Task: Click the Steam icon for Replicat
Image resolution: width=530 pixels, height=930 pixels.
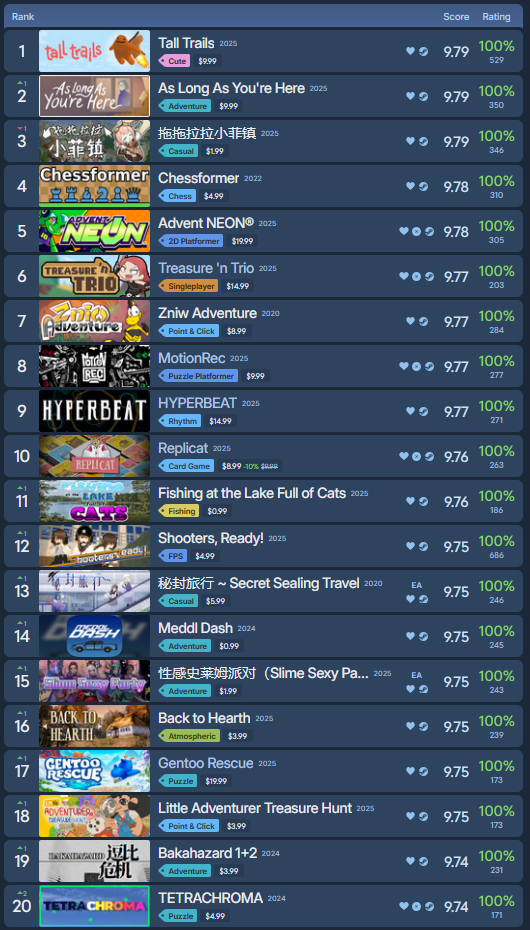Action: (x=429, y=456)
